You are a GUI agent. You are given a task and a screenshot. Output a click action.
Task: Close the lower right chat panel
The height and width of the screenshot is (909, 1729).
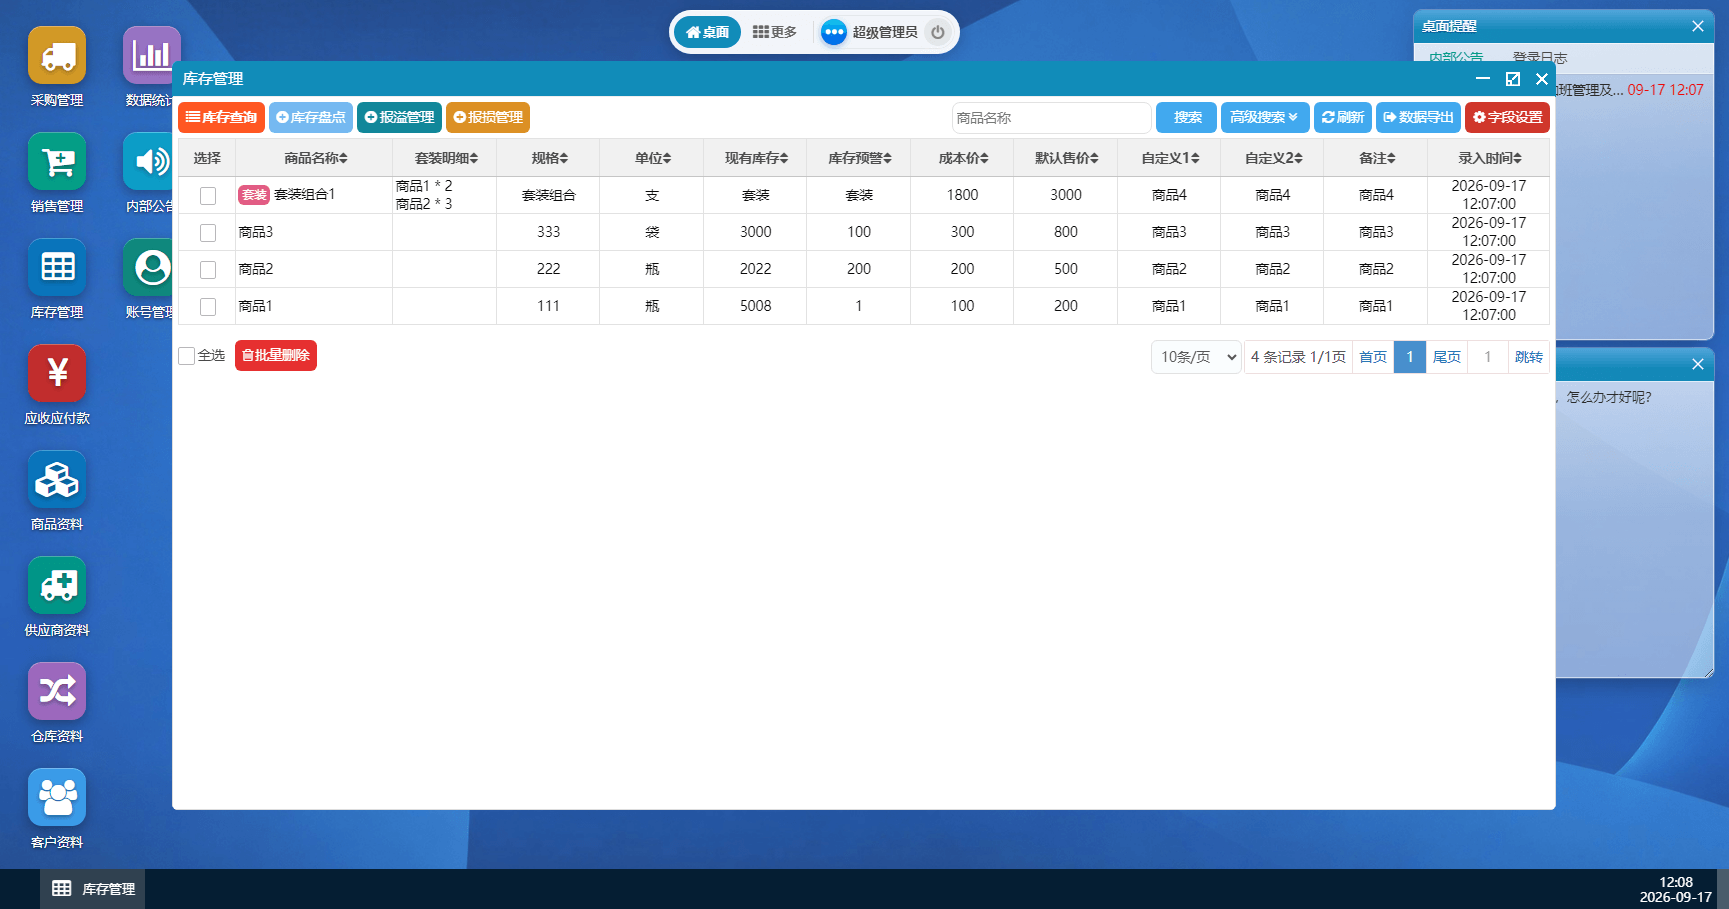pyautogui.click(x=1698, y=364)
